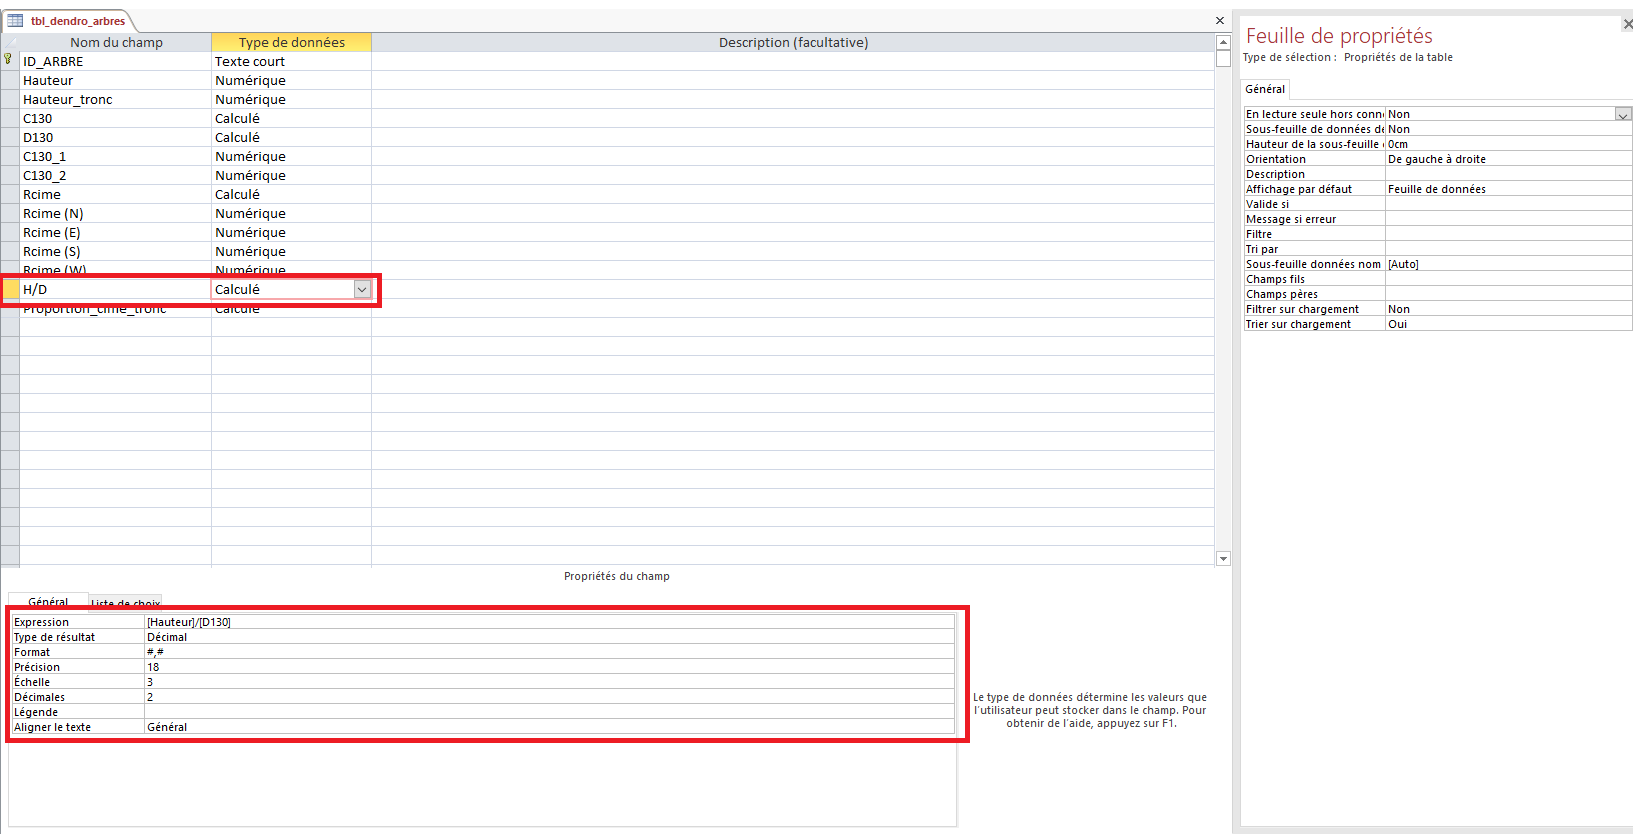Select the Rcime (S) field name cell

[115, 251]
